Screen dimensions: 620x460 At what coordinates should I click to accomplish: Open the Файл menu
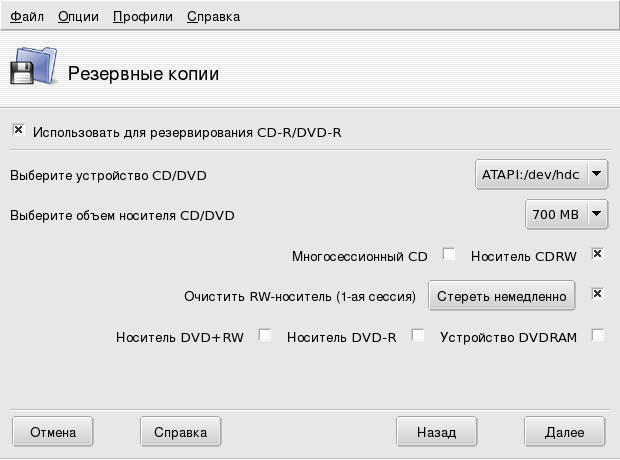point(27,17)
